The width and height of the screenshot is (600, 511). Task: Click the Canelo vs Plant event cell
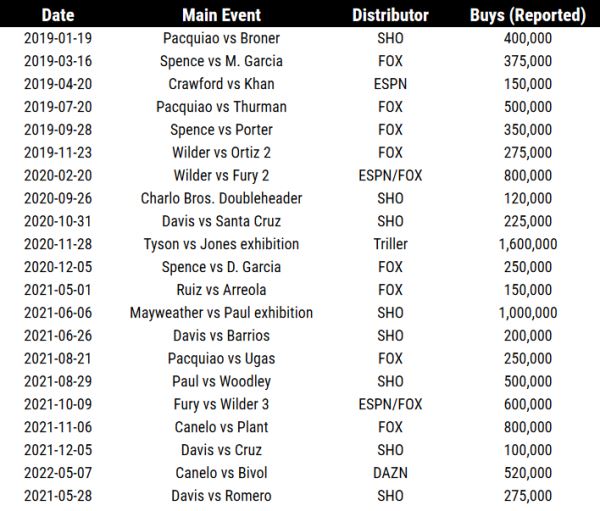coord(221,427)
